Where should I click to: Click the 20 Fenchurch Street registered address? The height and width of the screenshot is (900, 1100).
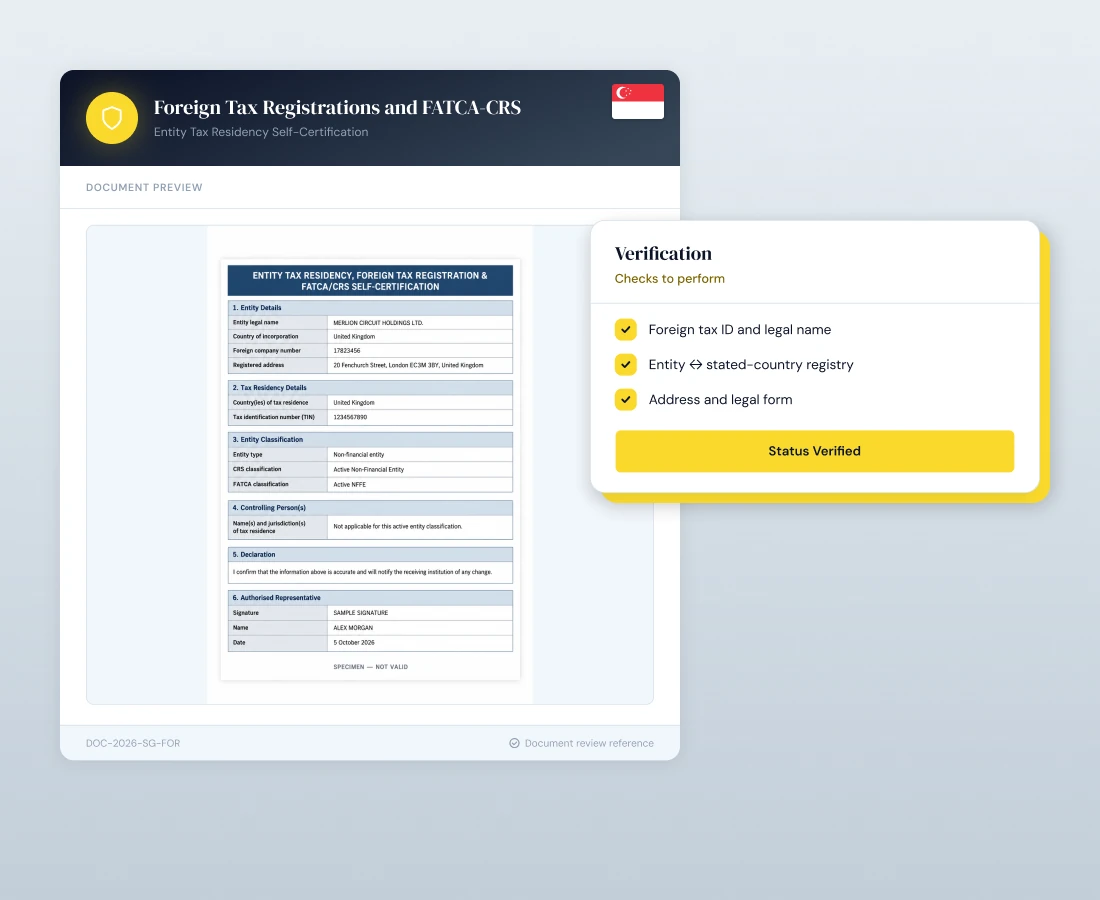pos(408,365)
